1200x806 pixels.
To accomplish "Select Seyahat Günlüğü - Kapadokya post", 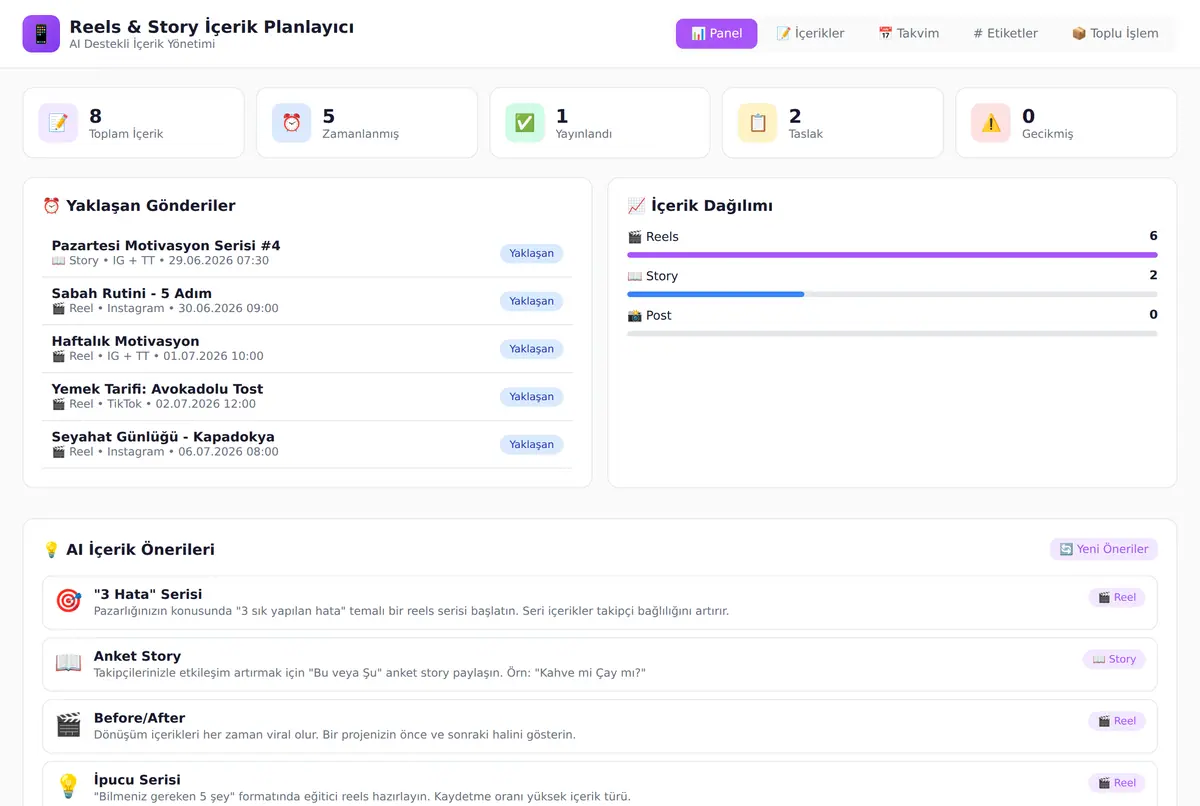I will (x=307, y=445).
